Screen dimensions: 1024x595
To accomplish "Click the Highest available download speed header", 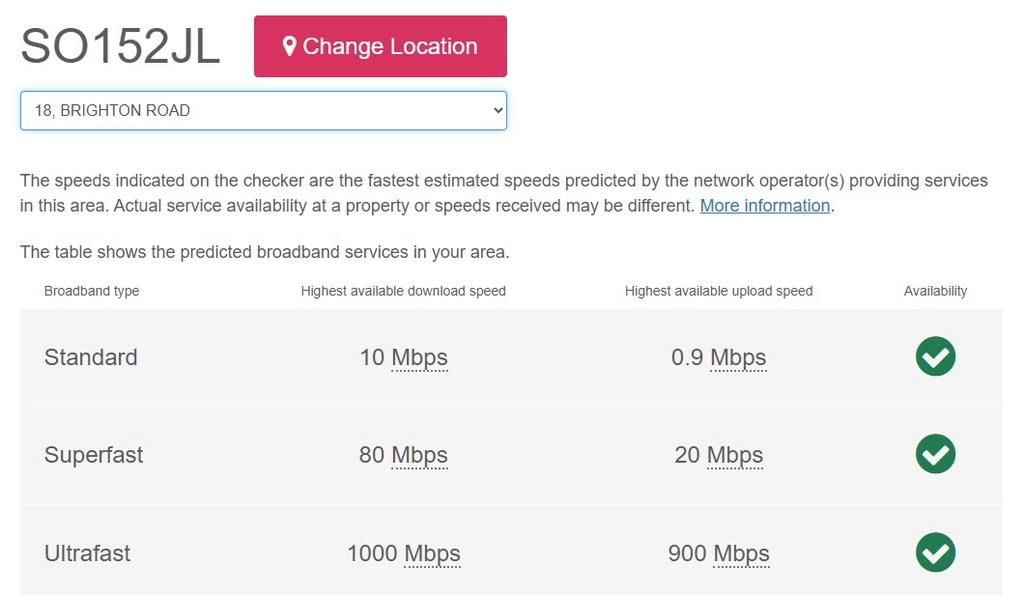I will pyautogui.click(x=403, y=291).
